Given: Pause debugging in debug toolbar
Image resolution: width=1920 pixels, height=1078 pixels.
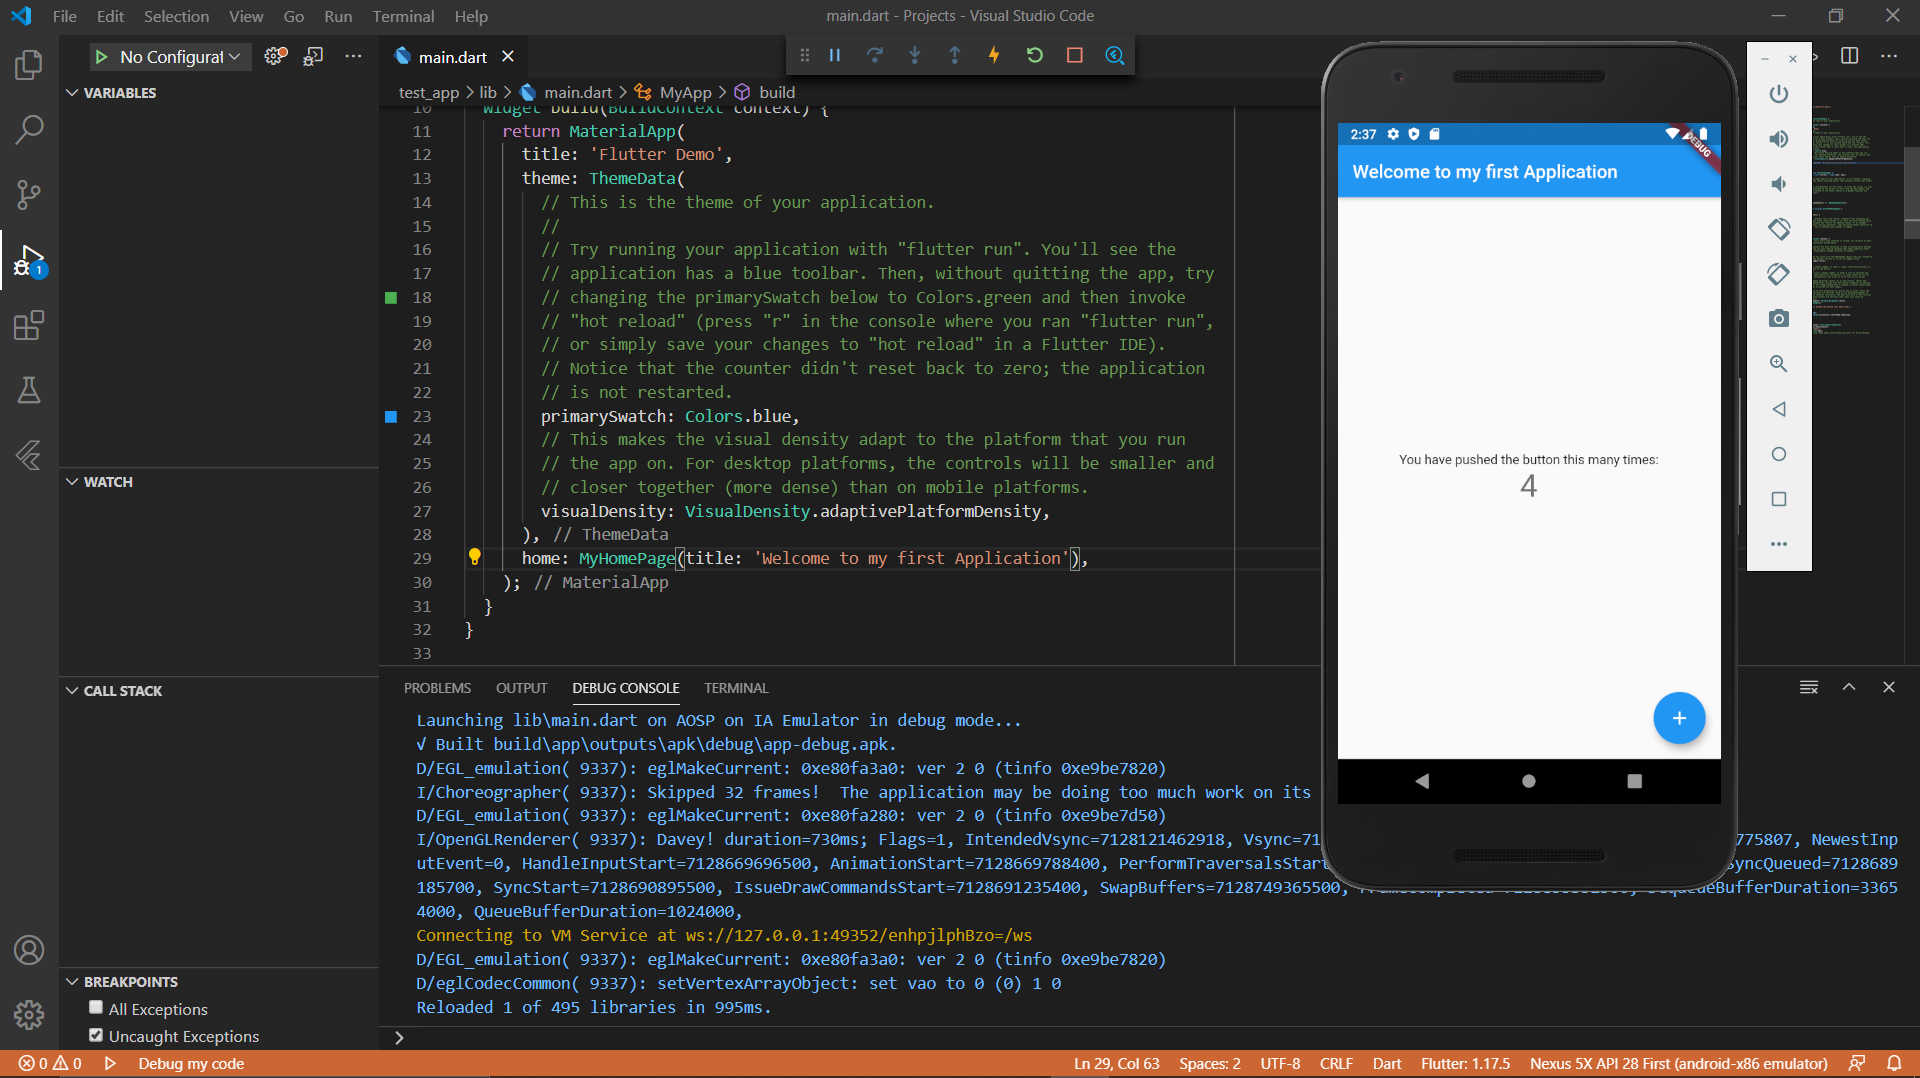Looking at the screenshot, I should [835, 55].
